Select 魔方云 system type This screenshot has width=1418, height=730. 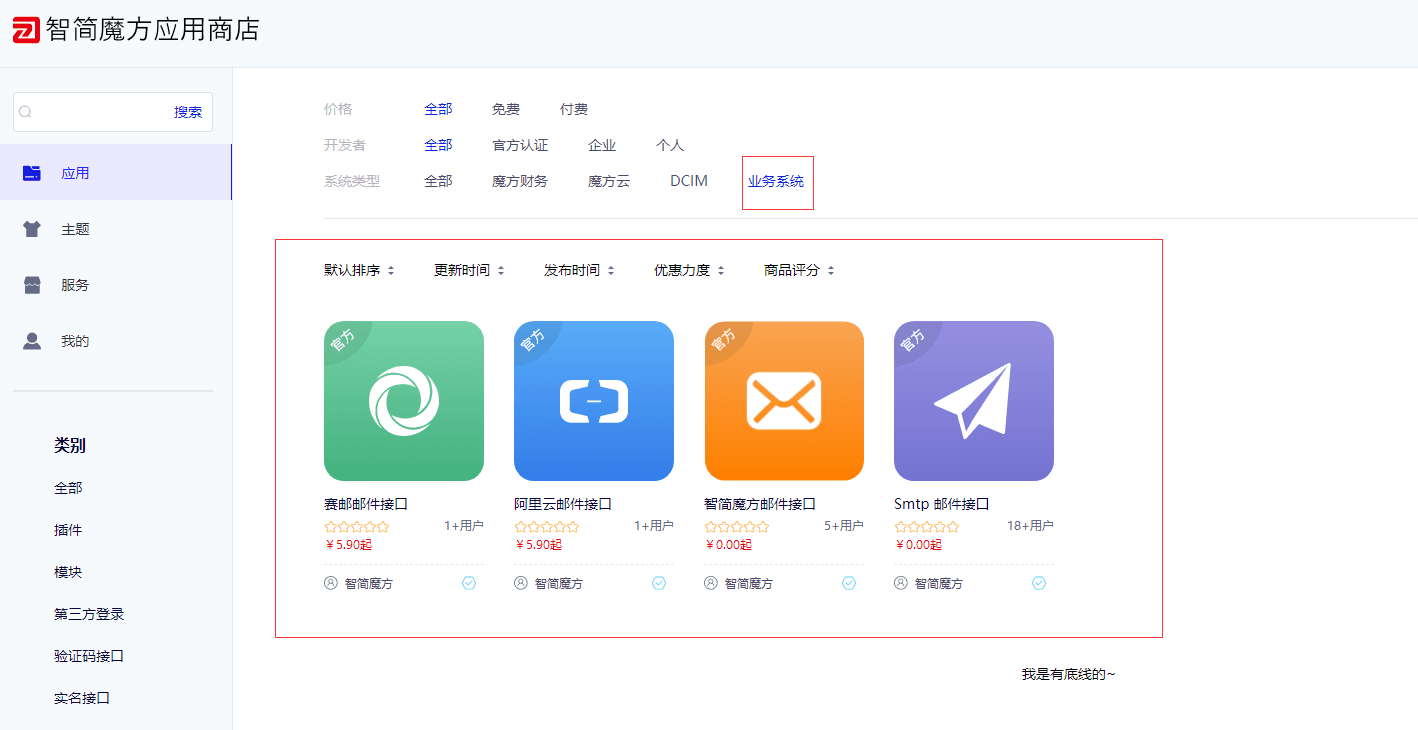[x=609, y=181]
